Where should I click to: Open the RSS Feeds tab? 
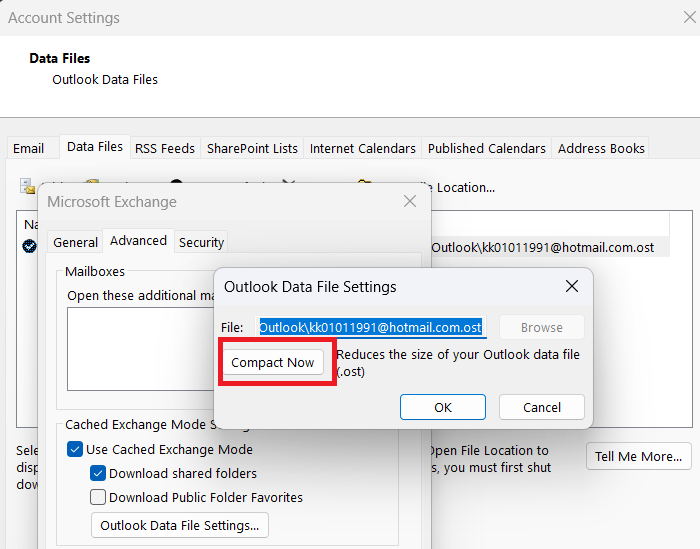(165, 148)
